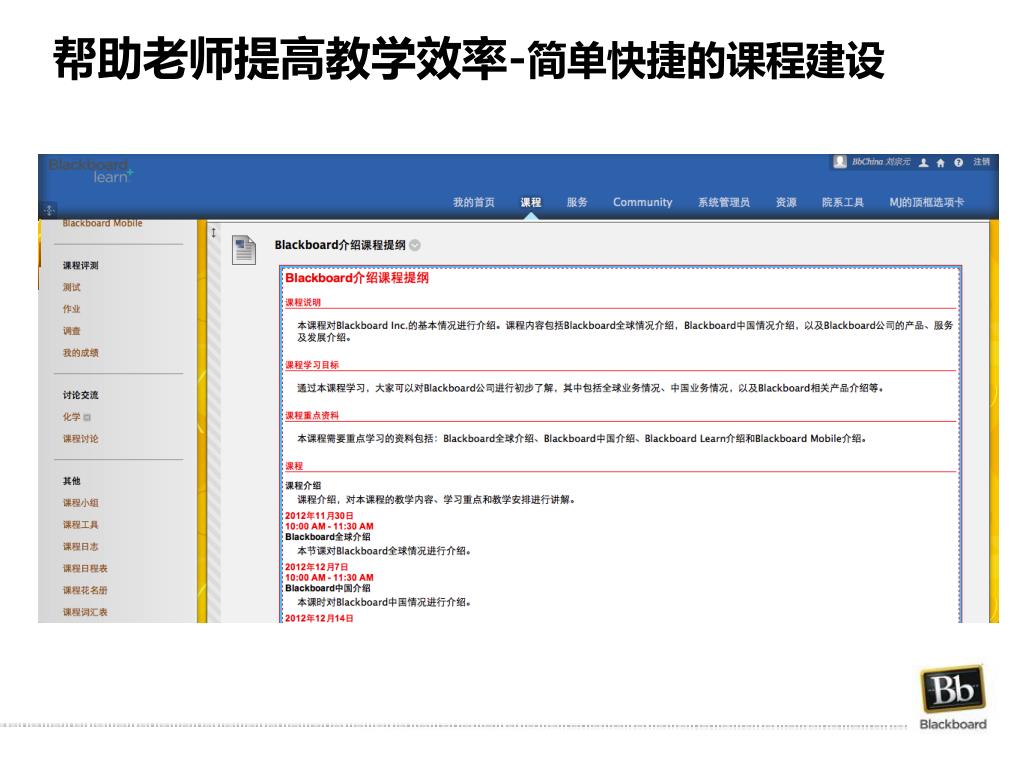Select the 课程 tab
This screenshot has height=768, width=1024.
pos(531,202)
